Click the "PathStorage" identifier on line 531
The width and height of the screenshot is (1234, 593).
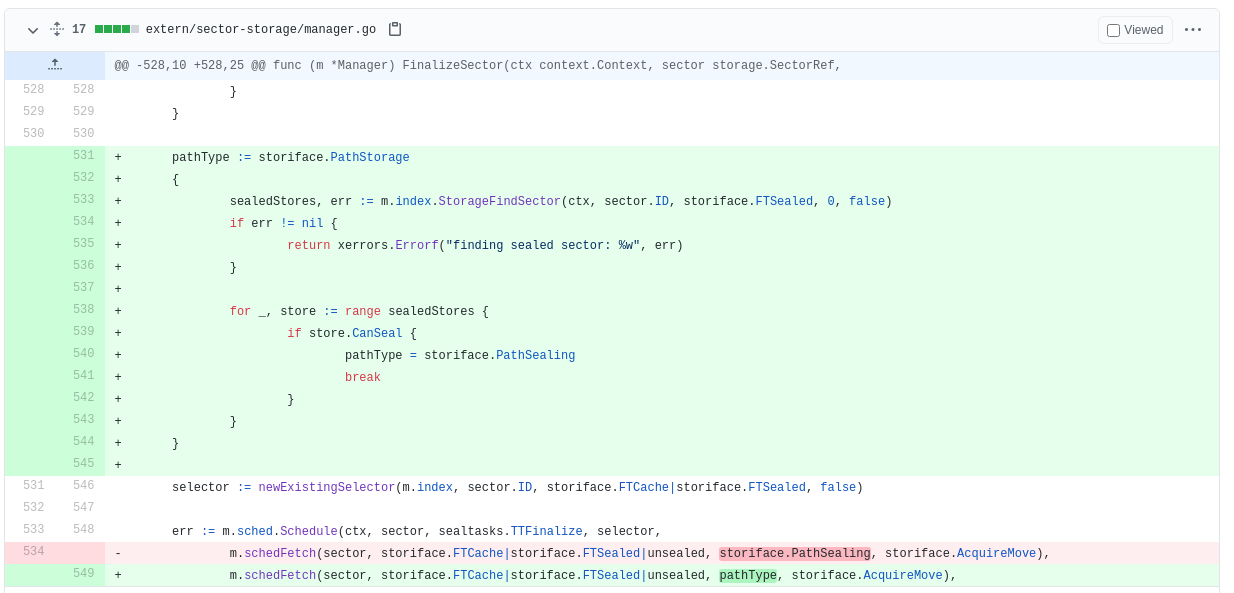370,158
